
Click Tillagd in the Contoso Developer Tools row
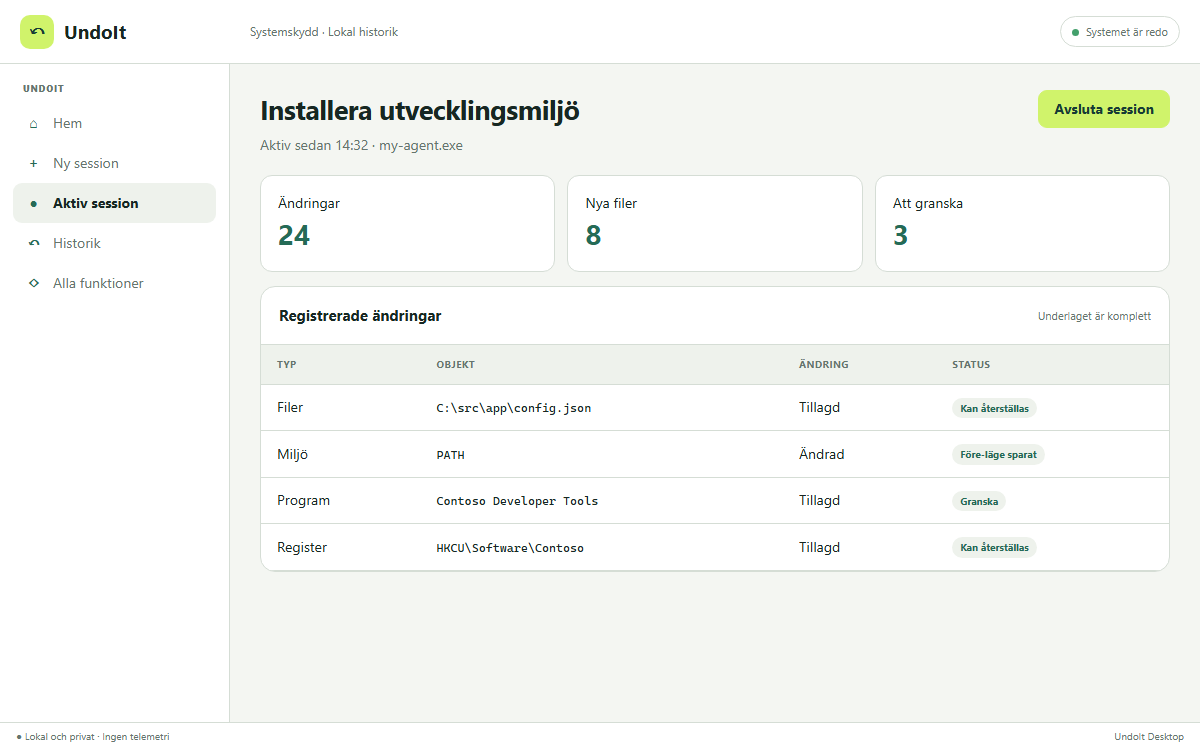coord(820,500)
